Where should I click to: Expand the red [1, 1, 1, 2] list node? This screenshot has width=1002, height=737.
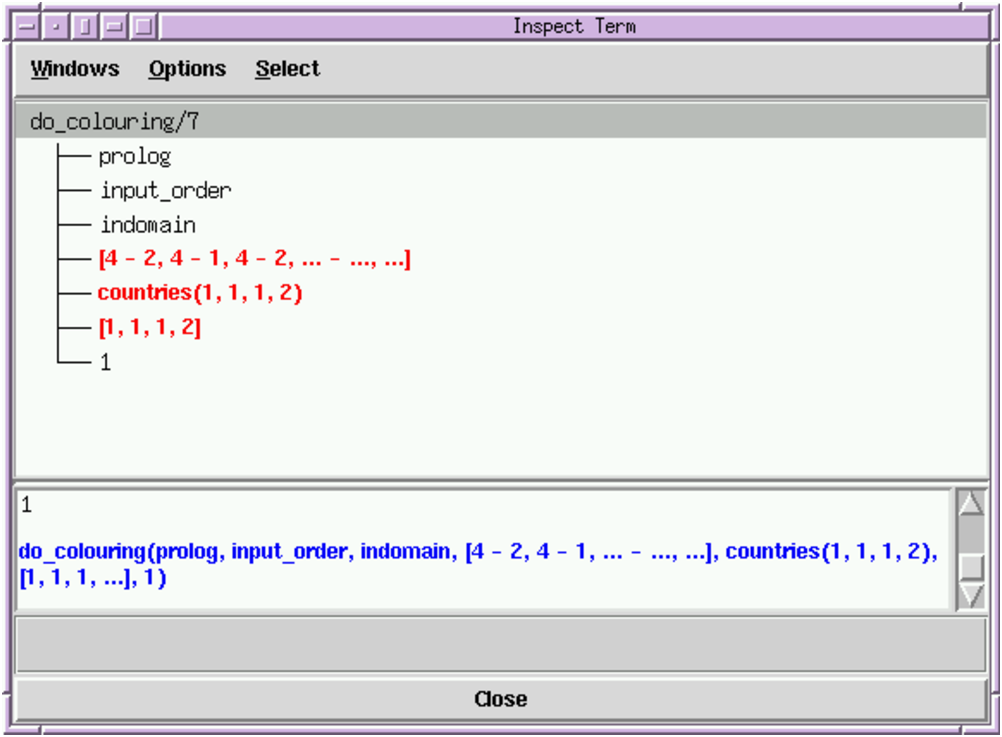(x=150, y=328)
